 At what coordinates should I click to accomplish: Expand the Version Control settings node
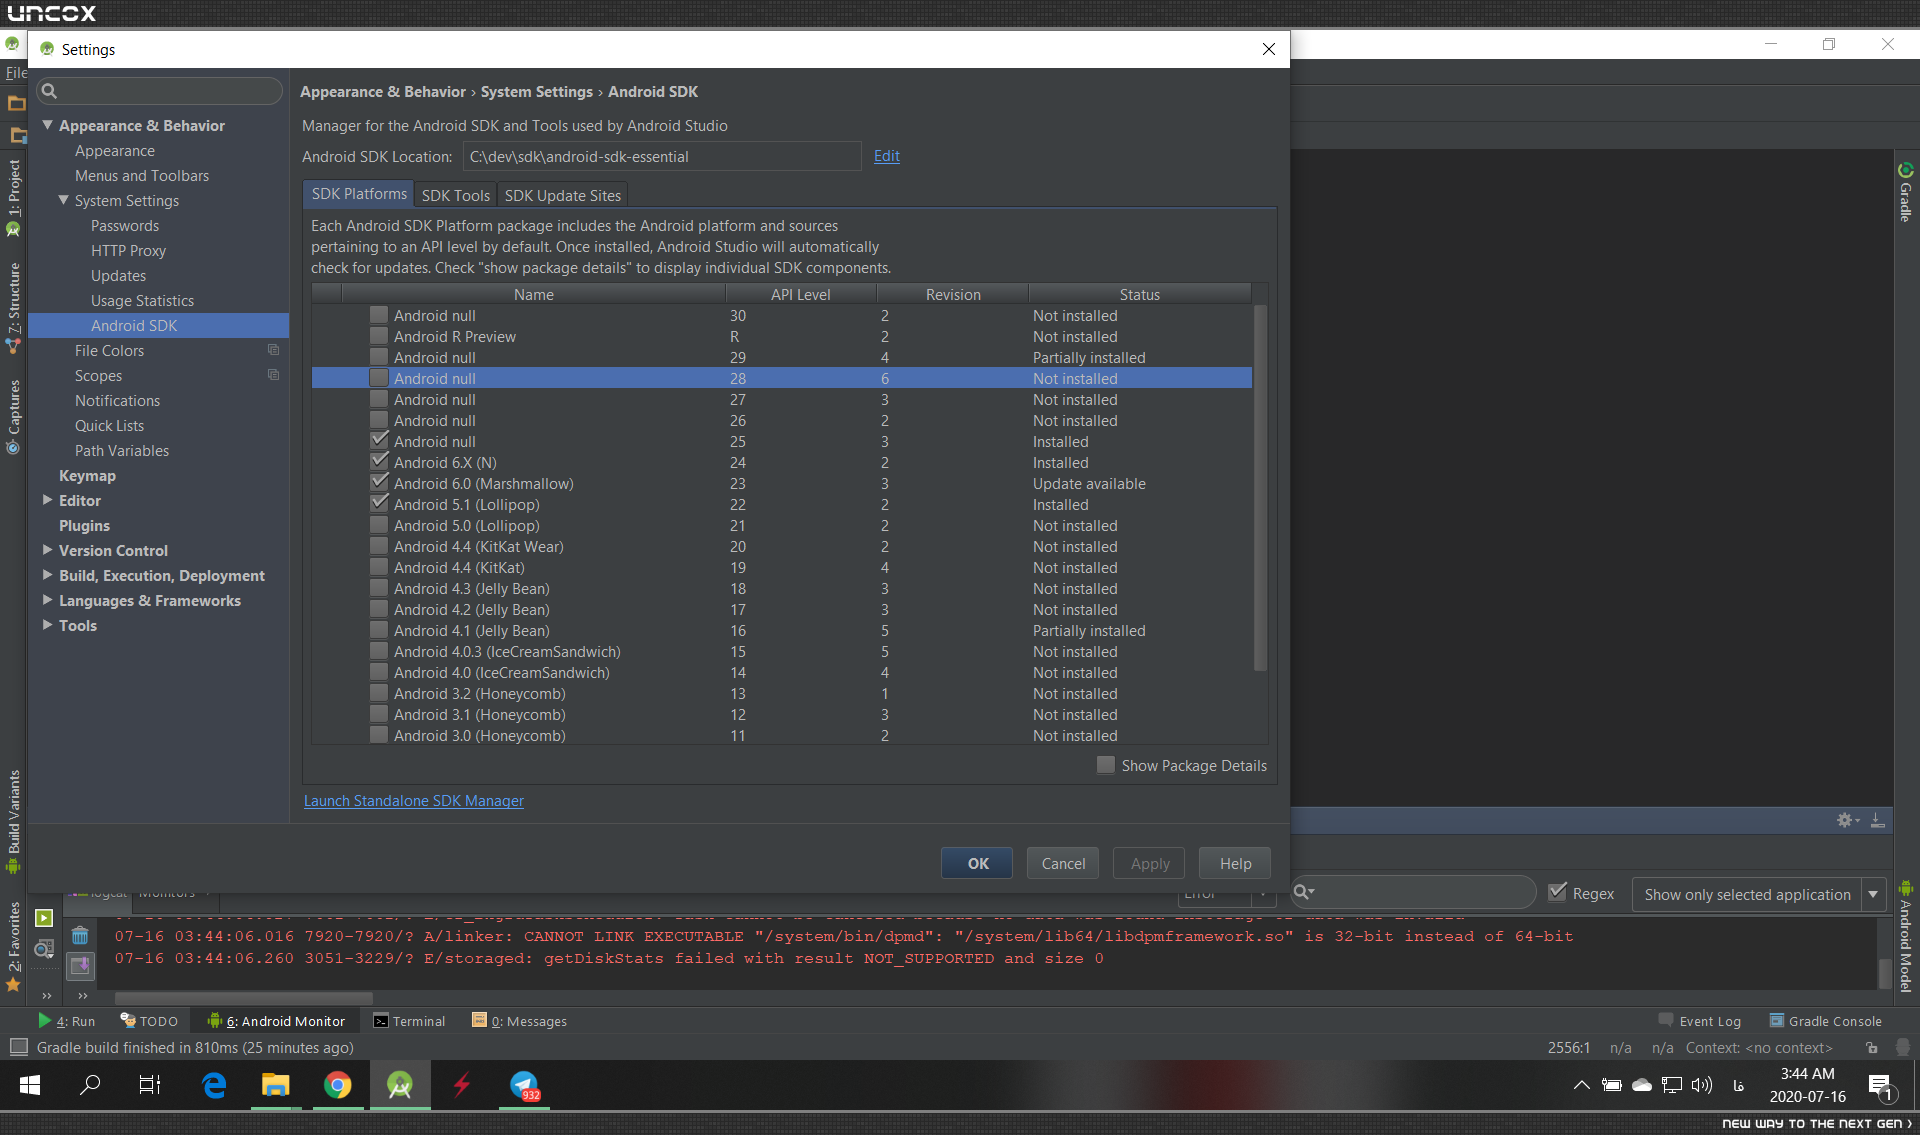point(47,550)
